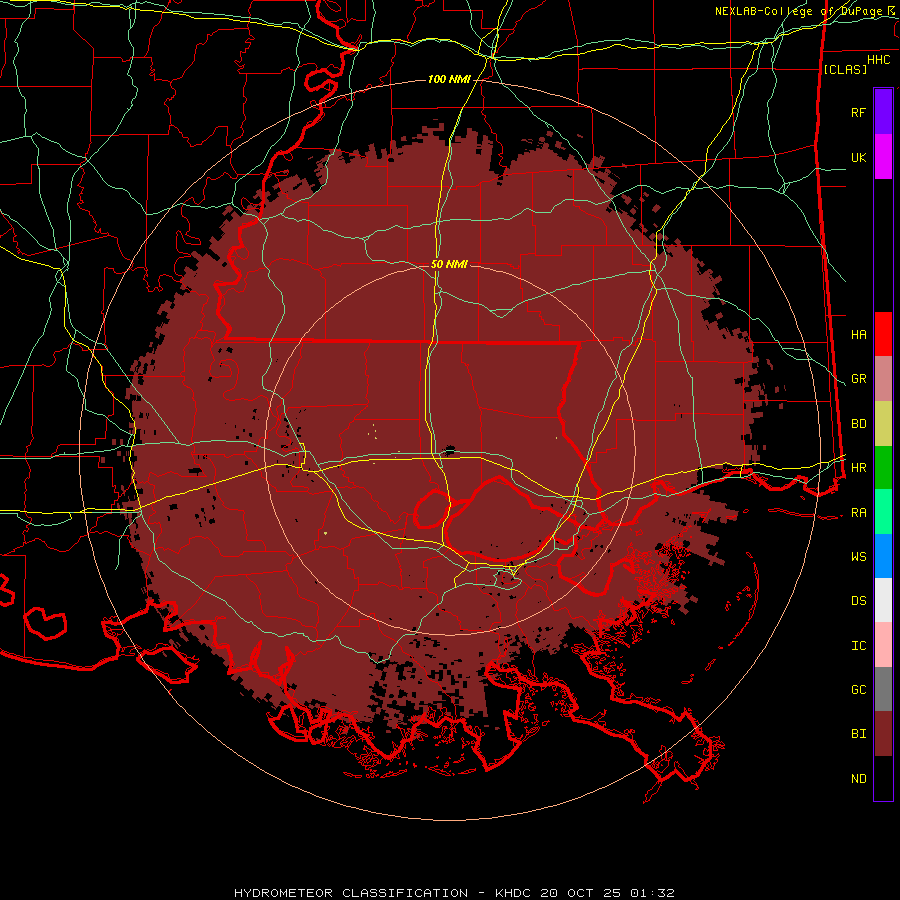Click the GR pink-brown legend swatch
900x900 pixels.
tap(883, 379)
